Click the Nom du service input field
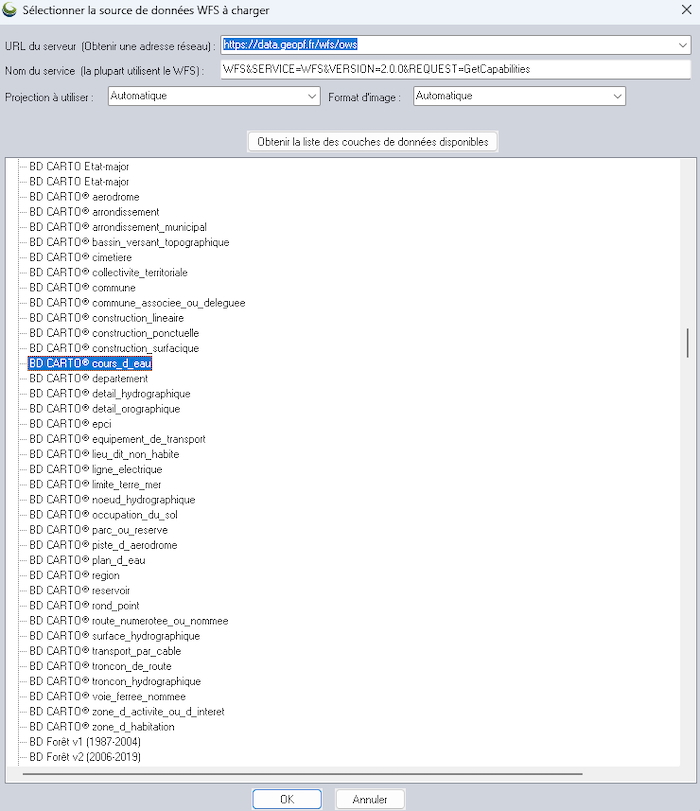The width and height of the screenshot is (700, 811). click(x=455, y=70)
